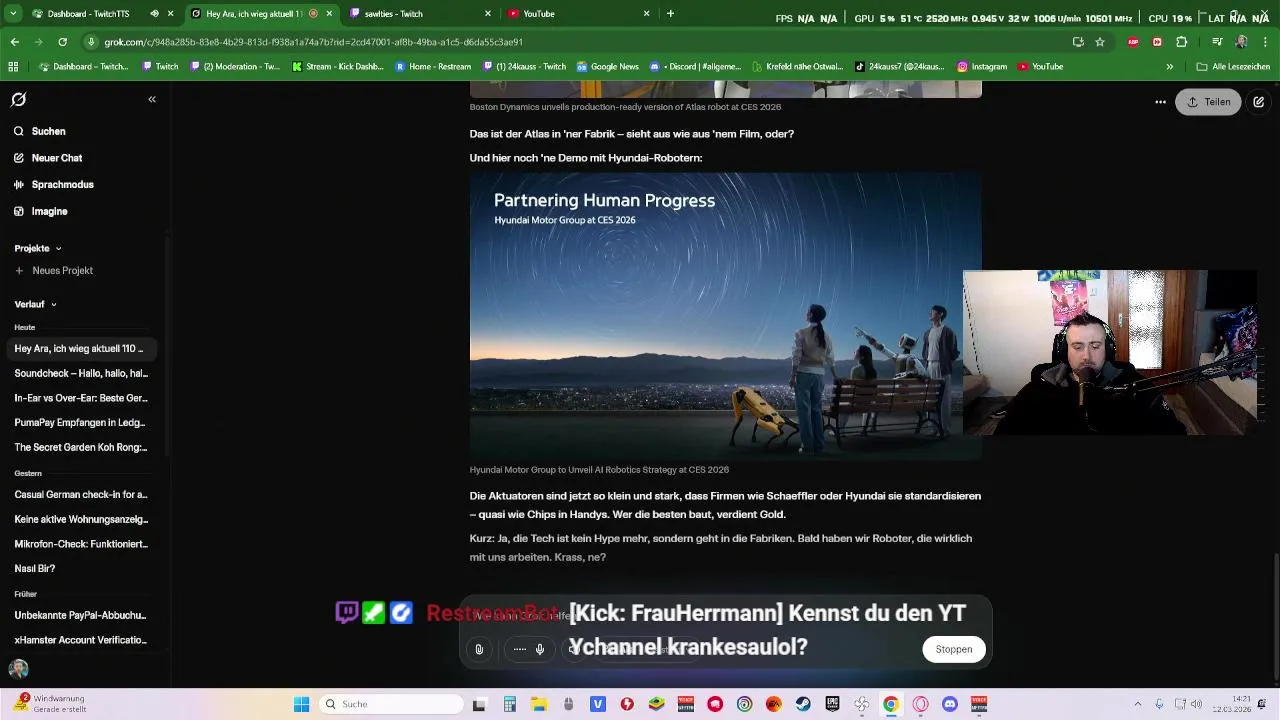Open Home - Restream bookmark

coord(434,67)
